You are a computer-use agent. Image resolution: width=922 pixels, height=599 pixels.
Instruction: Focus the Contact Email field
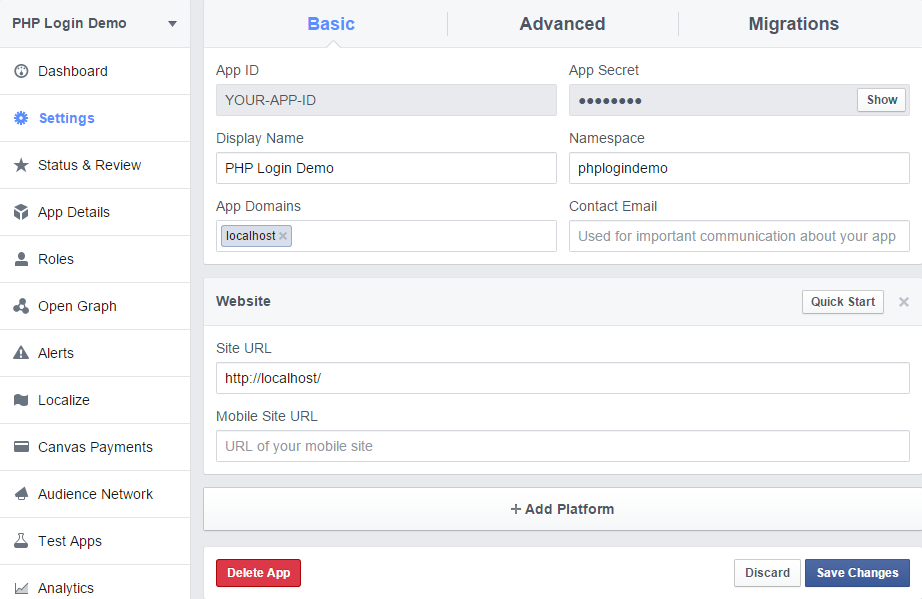pos(739,236)
